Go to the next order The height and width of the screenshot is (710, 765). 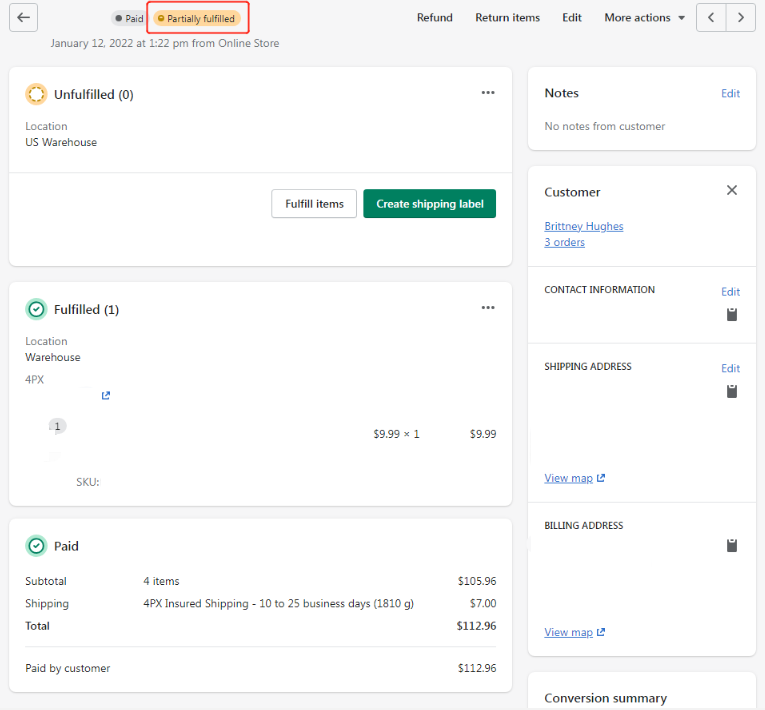tap(740, 18)
